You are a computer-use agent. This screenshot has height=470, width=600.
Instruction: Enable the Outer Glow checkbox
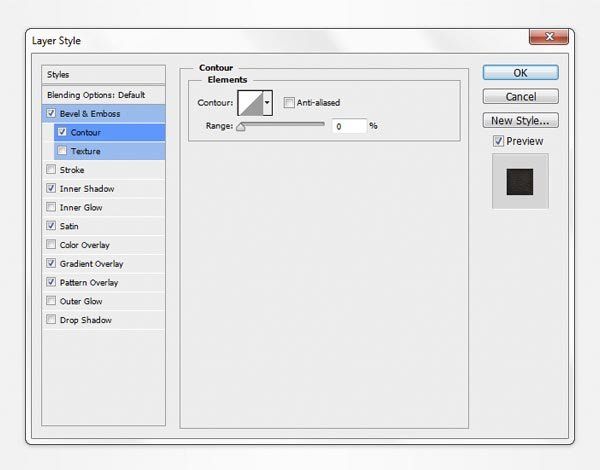click(x=51, y=300)
